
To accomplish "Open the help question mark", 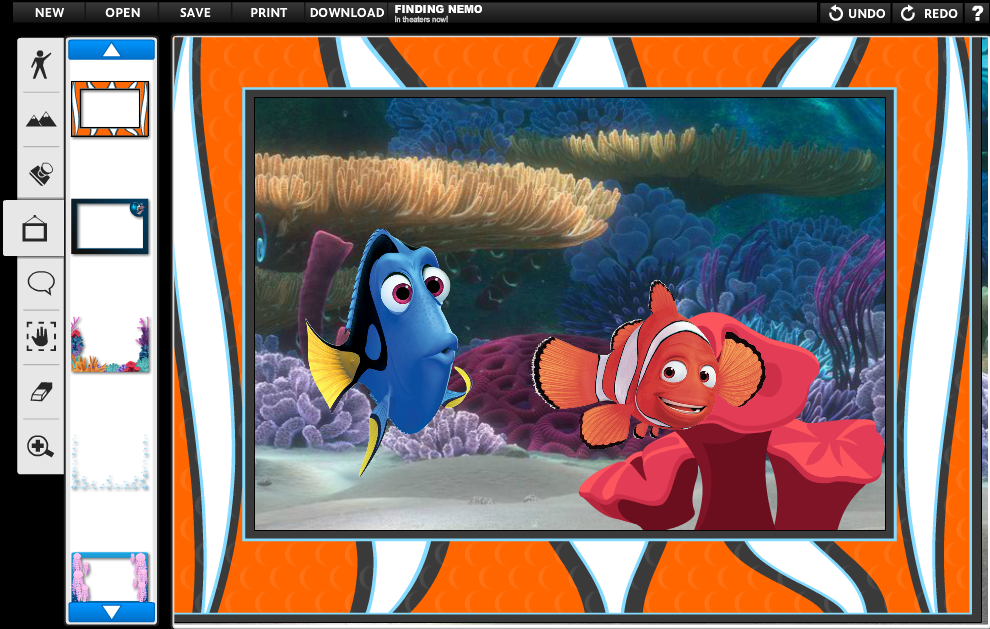I will (x=978, y=13).
